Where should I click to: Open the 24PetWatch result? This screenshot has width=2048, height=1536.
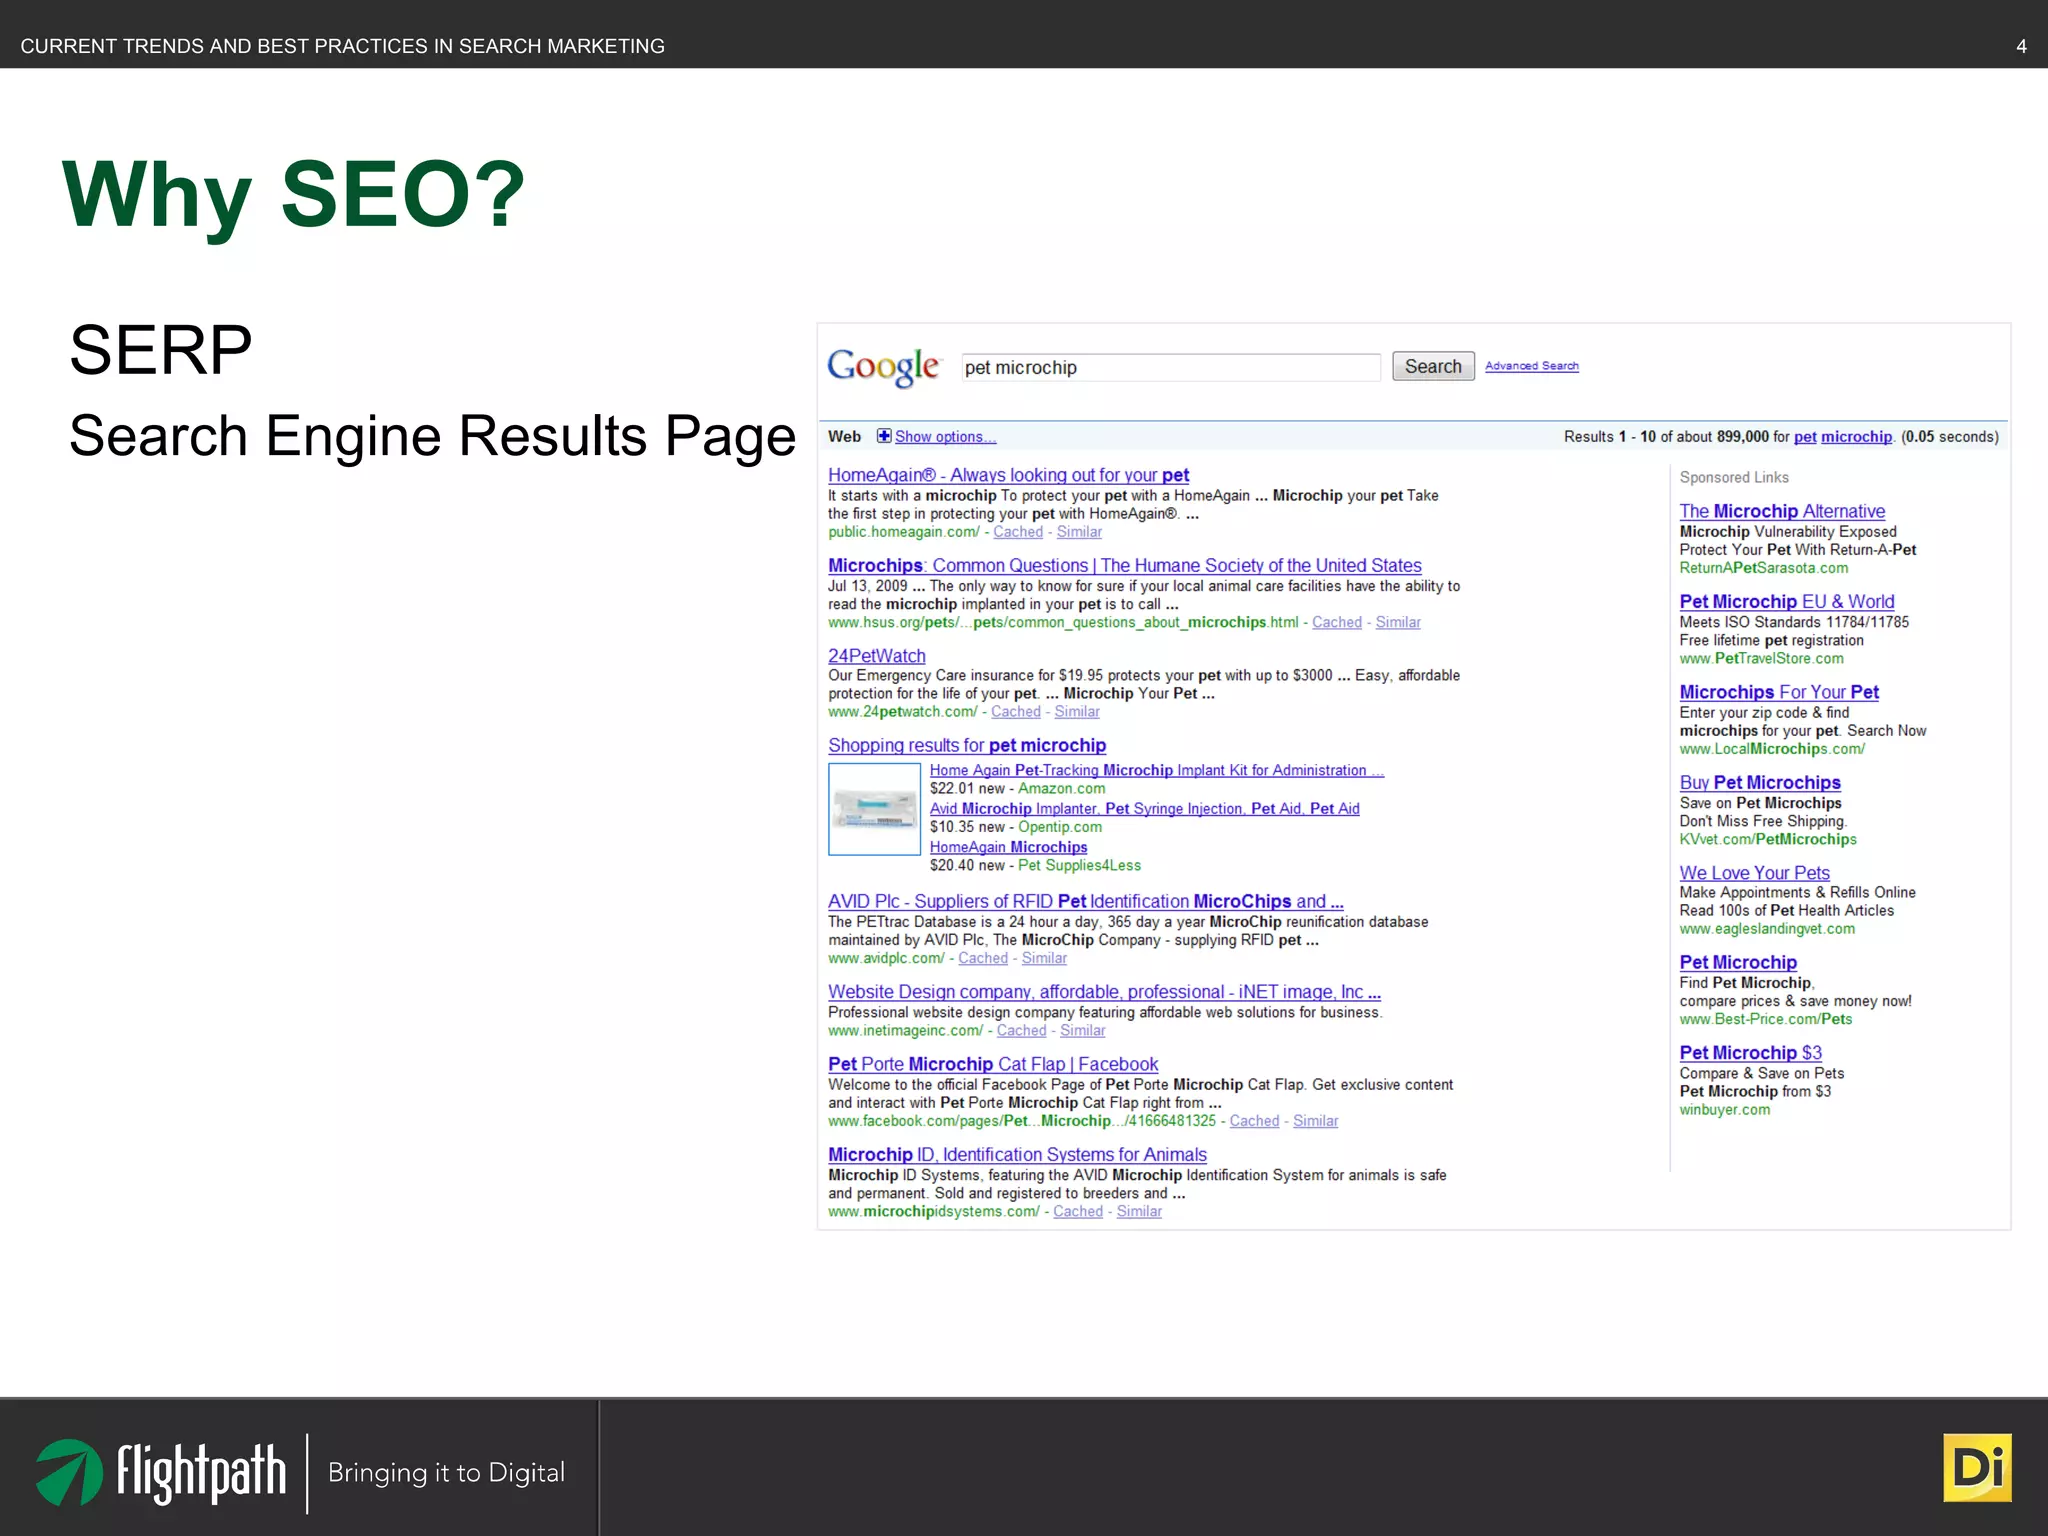[x=877, y=656]
